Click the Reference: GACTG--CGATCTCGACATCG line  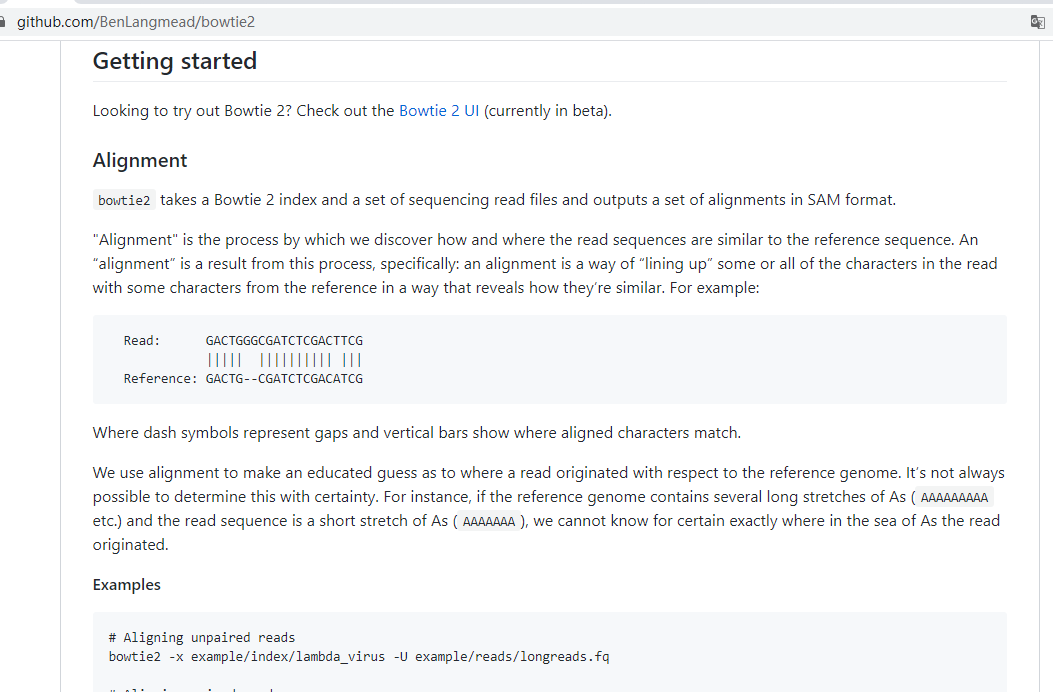point(243,379)
